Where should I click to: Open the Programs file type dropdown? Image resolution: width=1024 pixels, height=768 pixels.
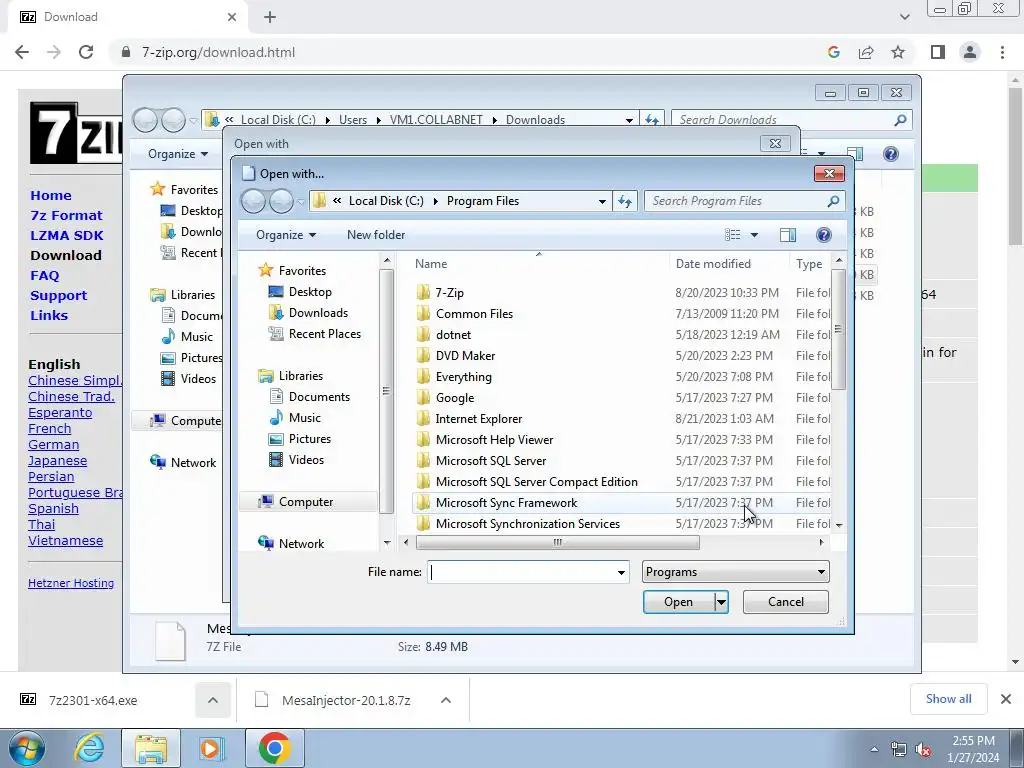pyautogui.click(x=735, y=572)
